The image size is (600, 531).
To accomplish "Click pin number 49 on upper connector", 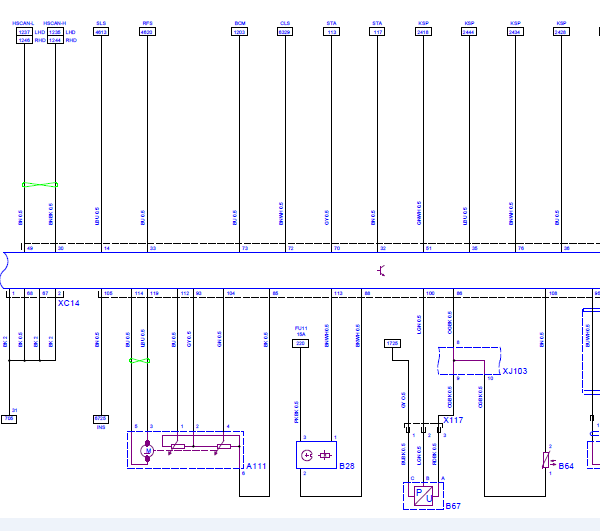I will pos(30,248).
